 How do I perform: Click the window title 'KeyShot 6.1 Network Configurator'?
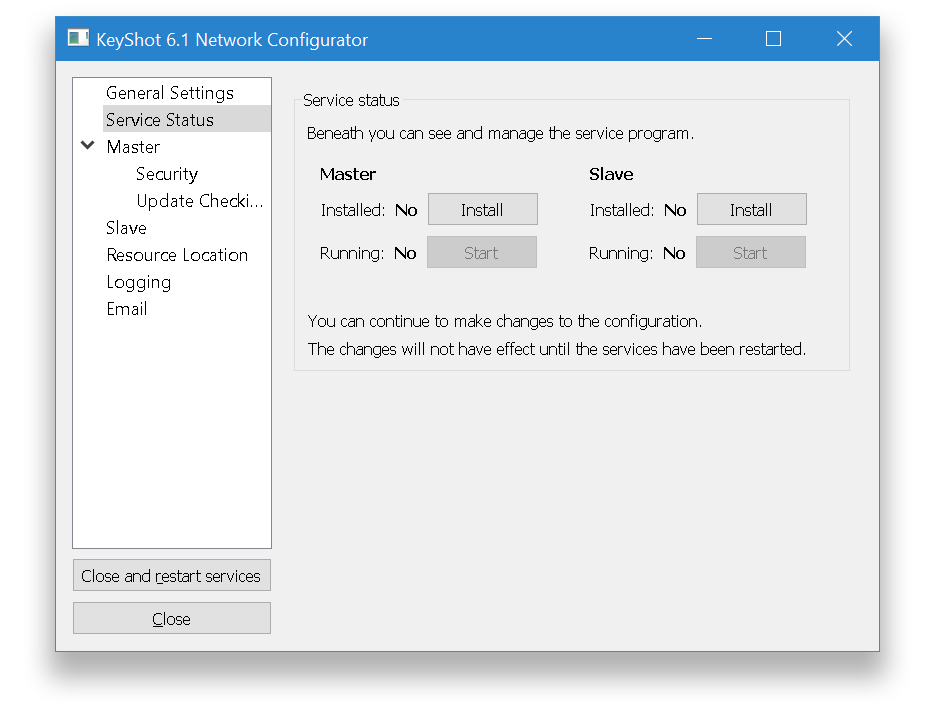(232, 39)
